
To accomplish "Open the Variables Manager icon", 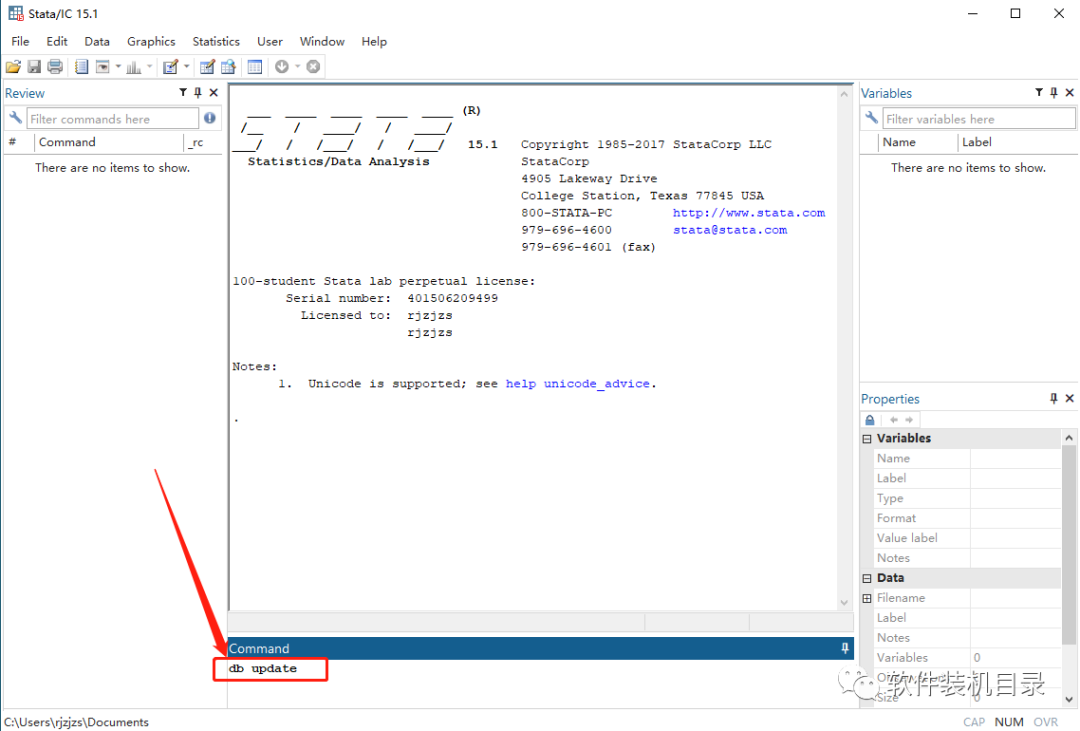I will click(255, 67).
